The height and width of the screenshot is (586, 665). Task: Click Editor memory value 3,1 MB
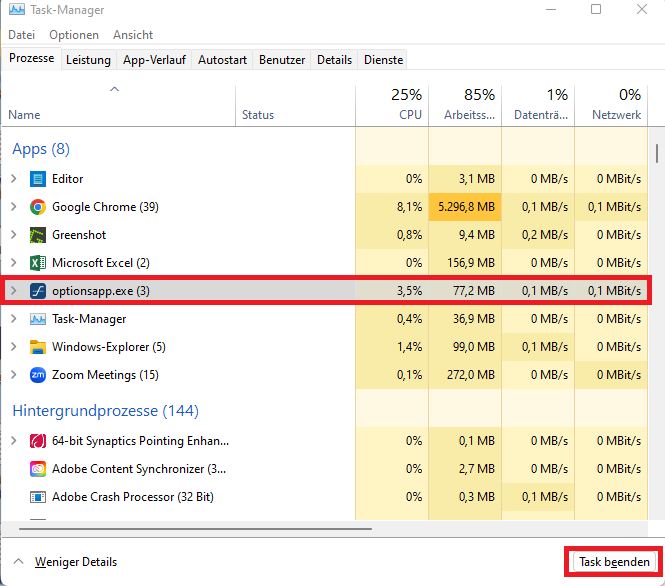tap(477, 179)
